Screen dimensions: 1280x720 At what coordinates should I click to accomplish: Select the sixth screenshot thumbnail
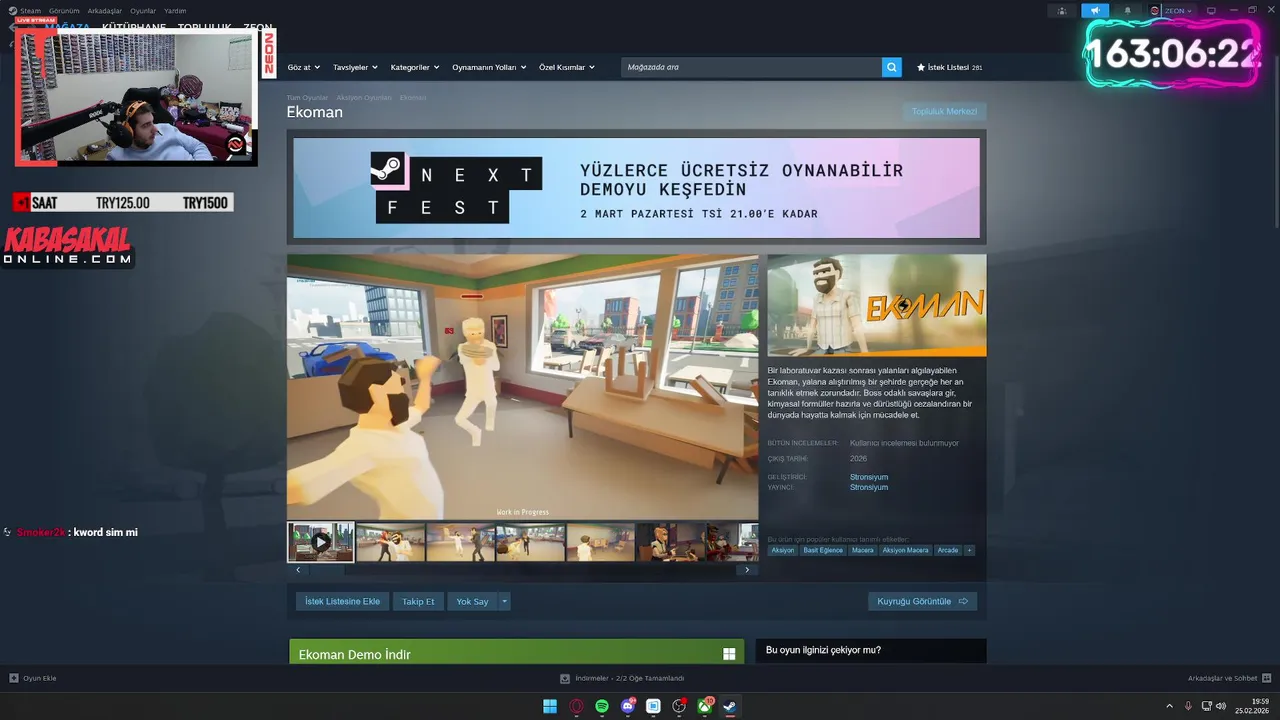click(x=671, y=542)
